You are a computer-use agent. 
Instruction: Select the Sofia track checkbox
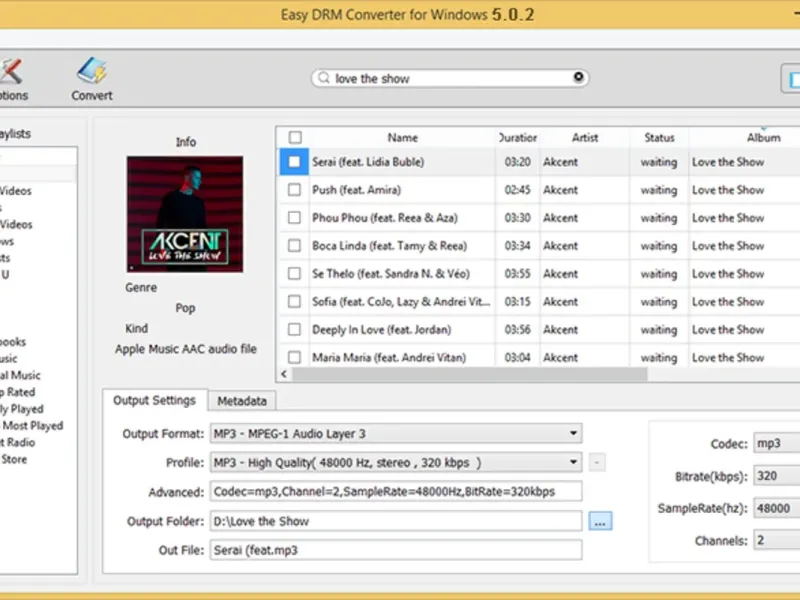[294, 302]
